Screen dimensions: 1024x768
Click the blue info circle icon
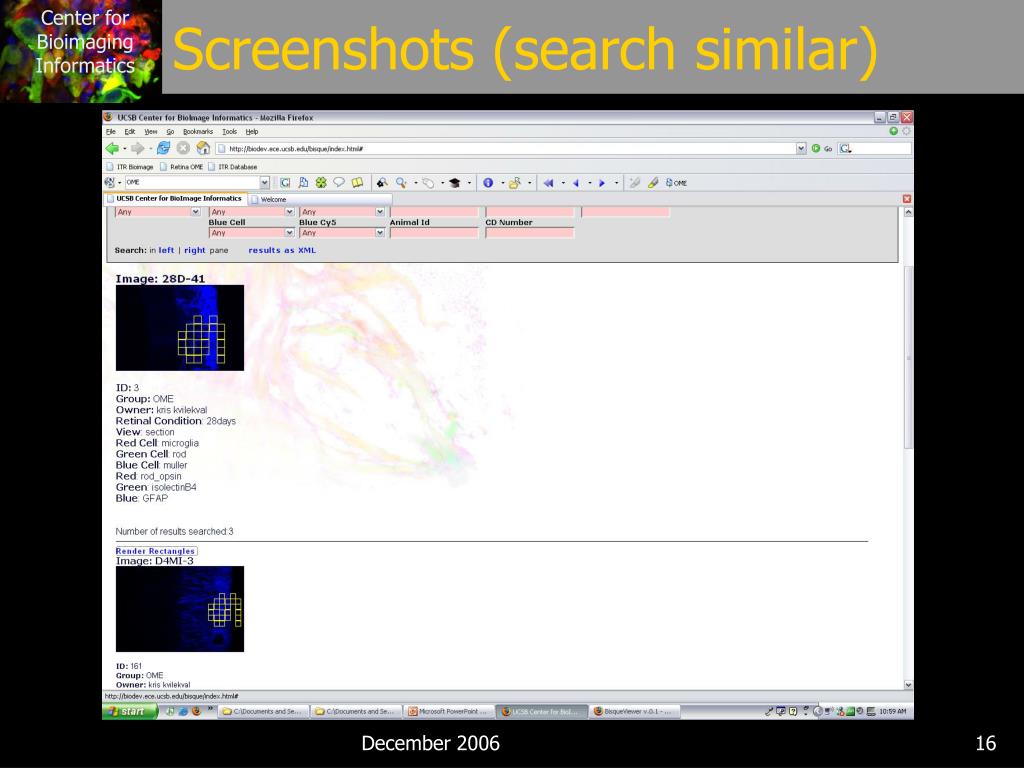pyautogui.click(x=488, y=183)
